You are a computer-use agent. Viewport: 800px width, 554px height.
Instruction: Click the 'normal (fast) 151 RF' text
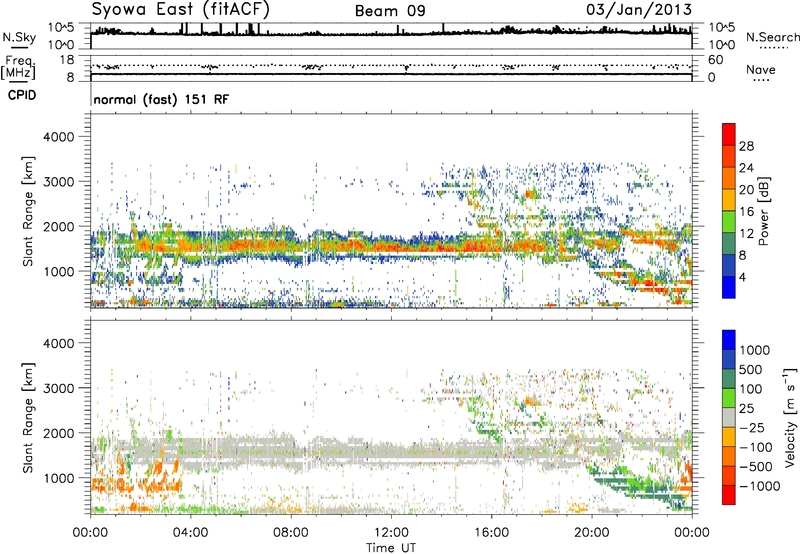[x=161, y=99]
